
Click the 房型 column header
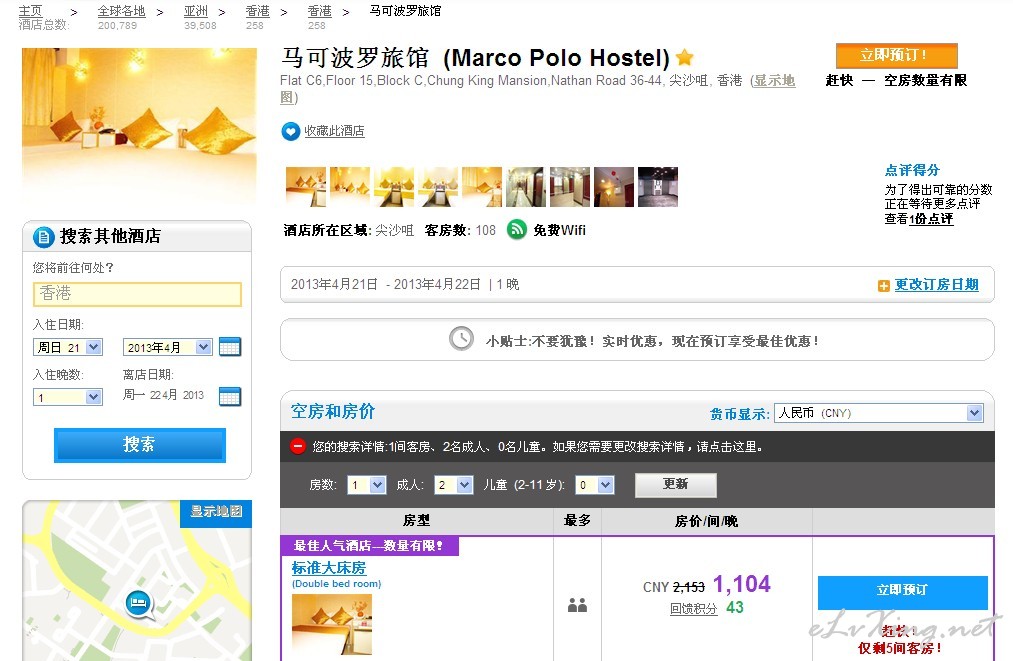click(416, 521)
